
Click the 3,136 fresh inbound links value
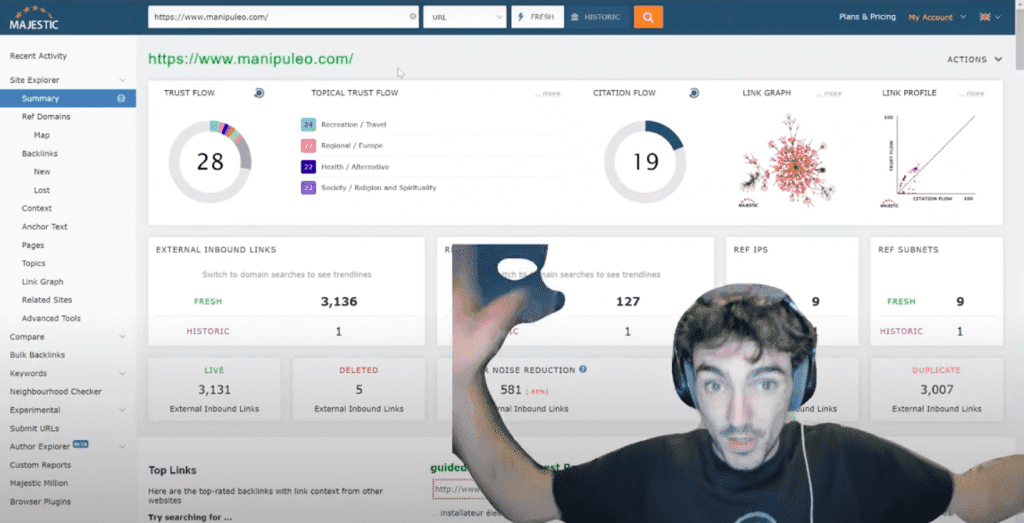[339, 302]
